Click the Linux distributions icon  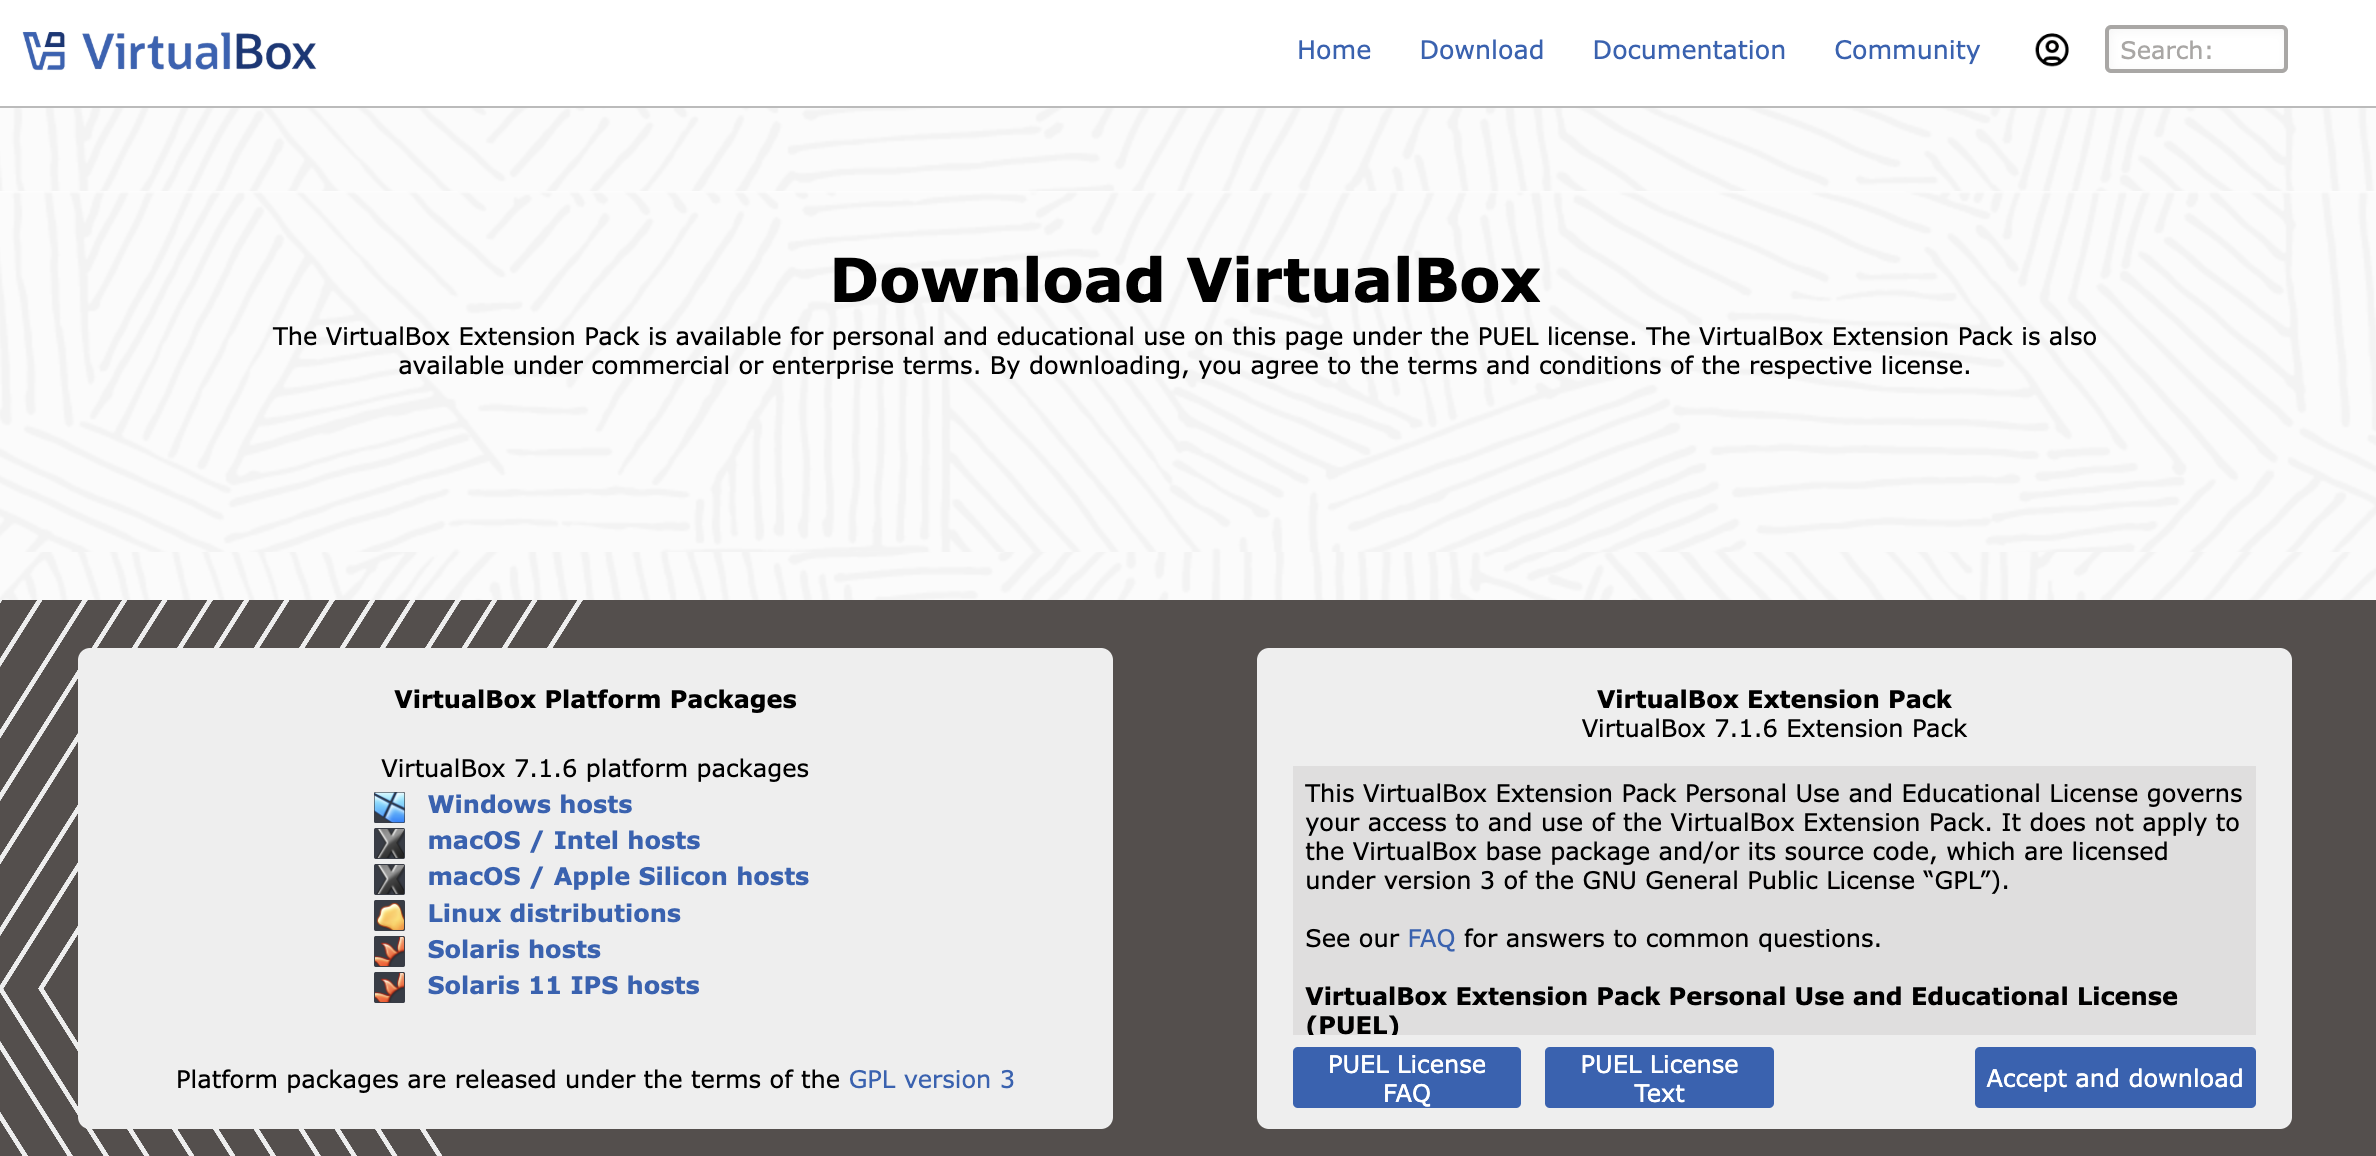pyautogui.click(x=390, y=915)
